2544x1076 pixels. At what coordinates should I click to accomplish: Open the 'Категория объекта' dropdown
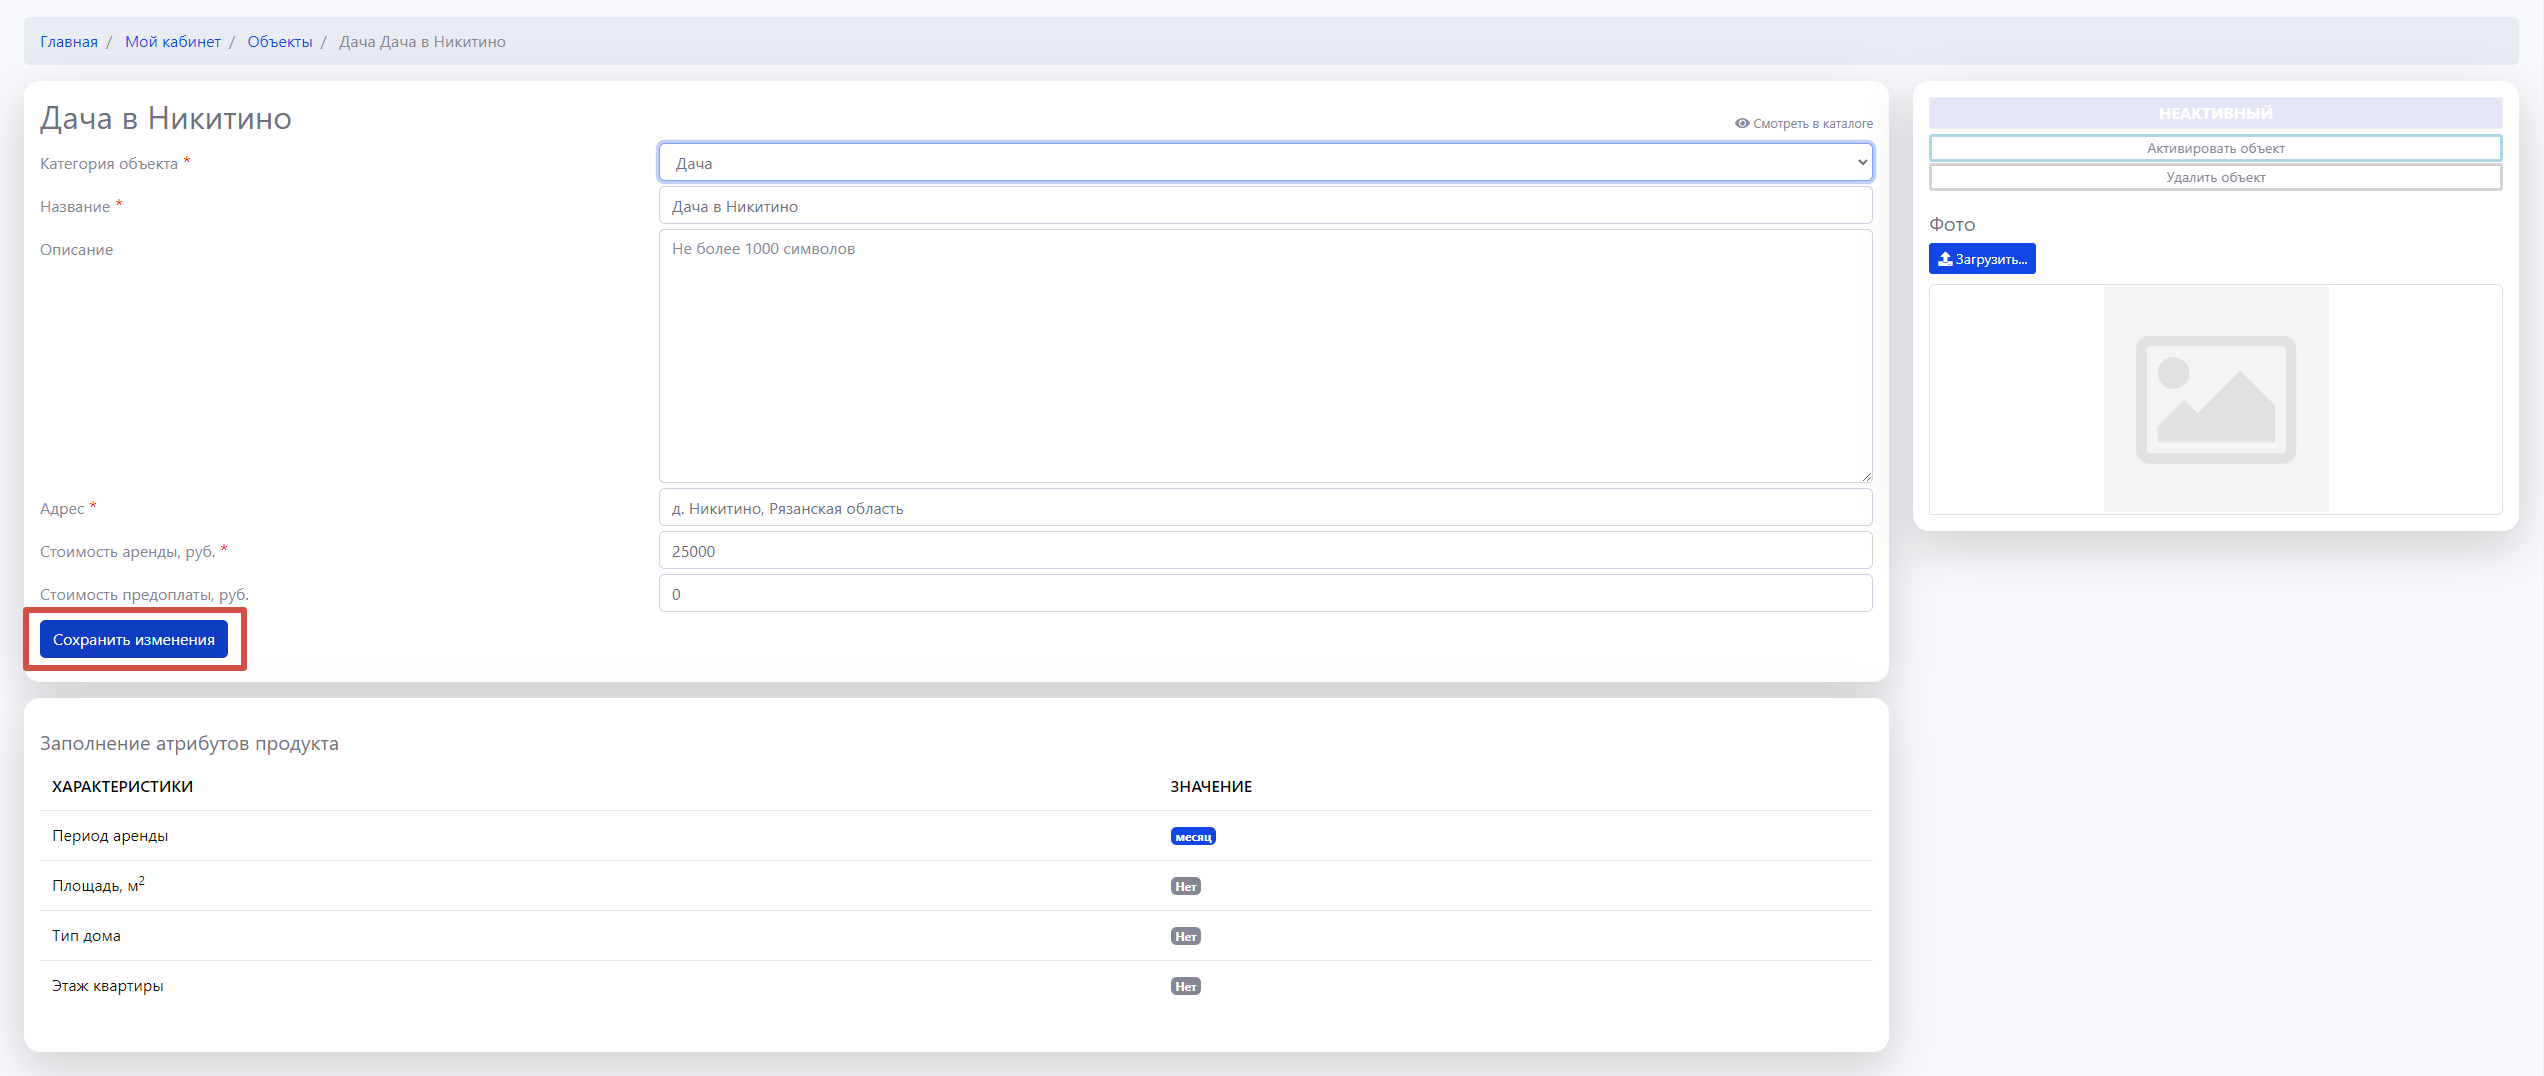[1264, 163]
